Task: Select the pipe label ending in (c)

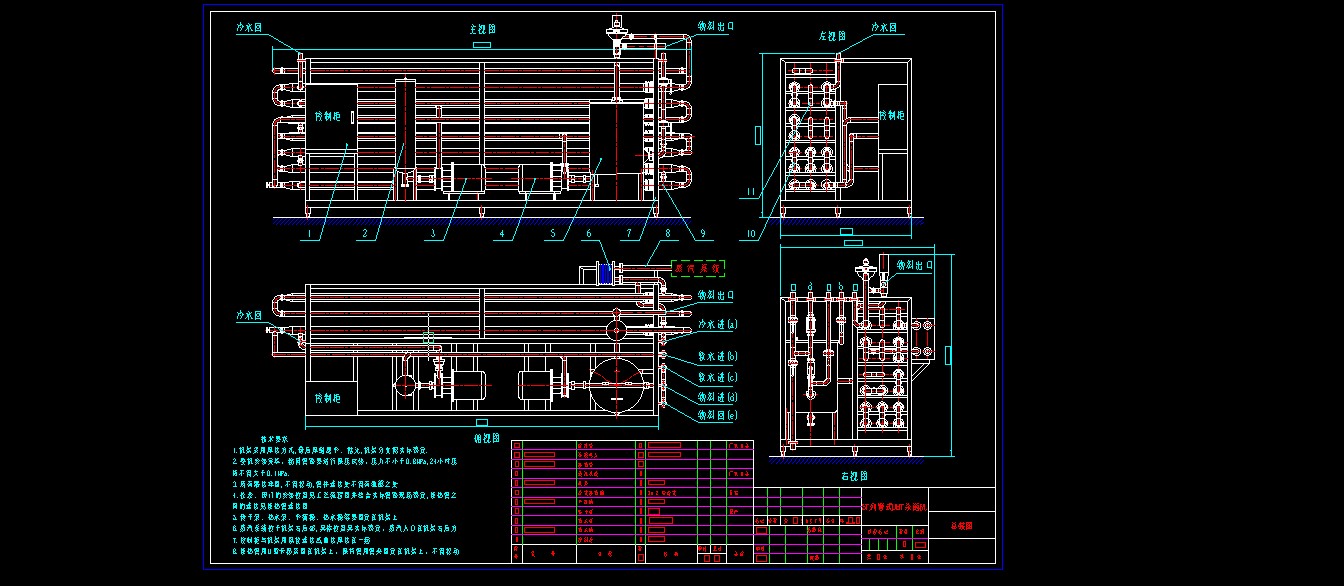Action: coord(717,376)
